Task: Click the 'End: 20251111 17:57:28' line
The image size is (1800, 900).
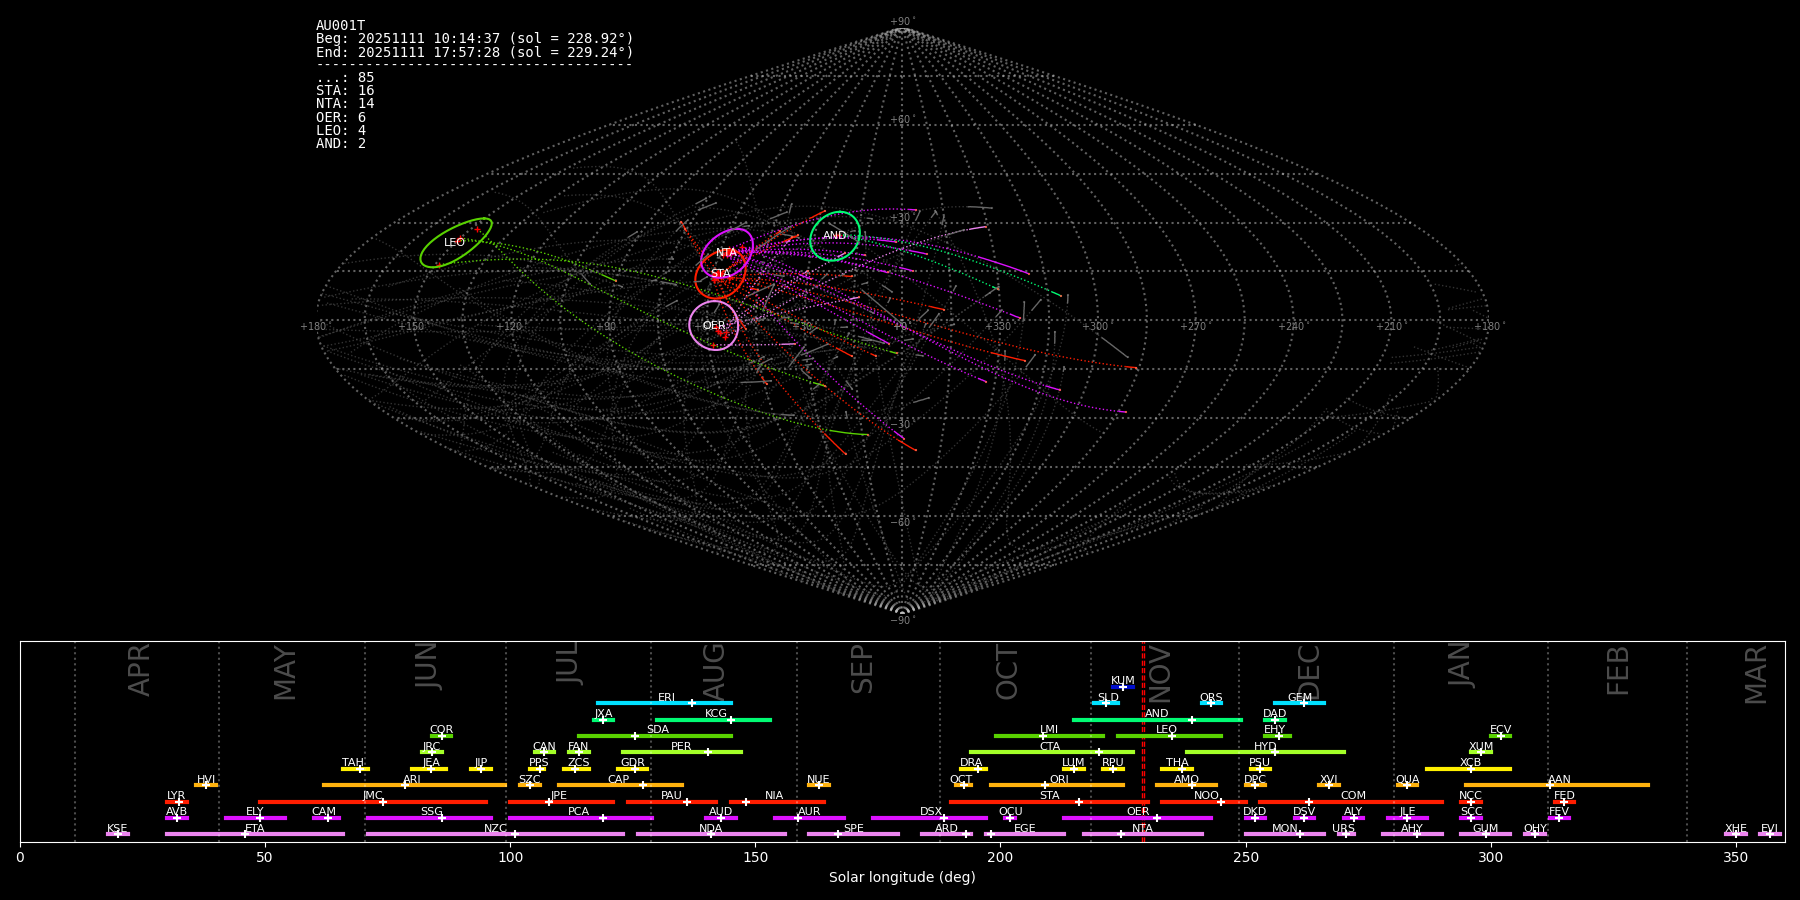Action: (474, 52)
